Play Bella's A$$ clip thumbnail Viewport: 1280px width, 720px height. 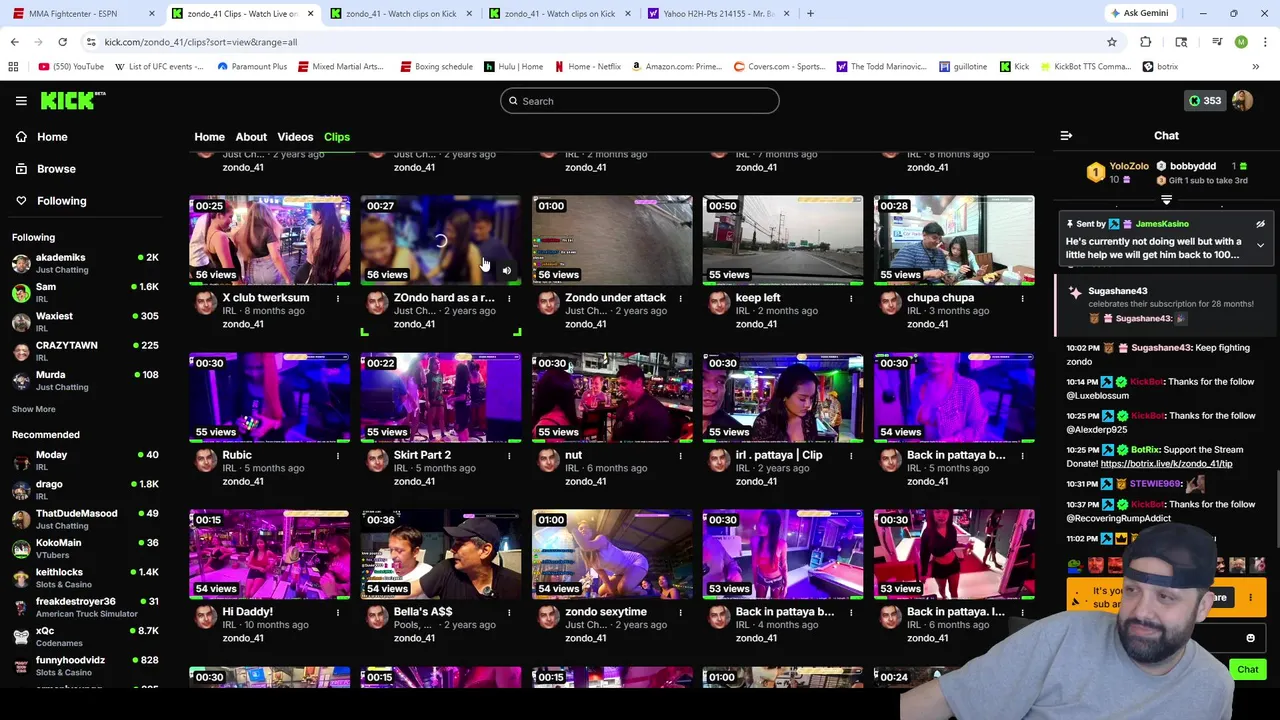(441, 554)
